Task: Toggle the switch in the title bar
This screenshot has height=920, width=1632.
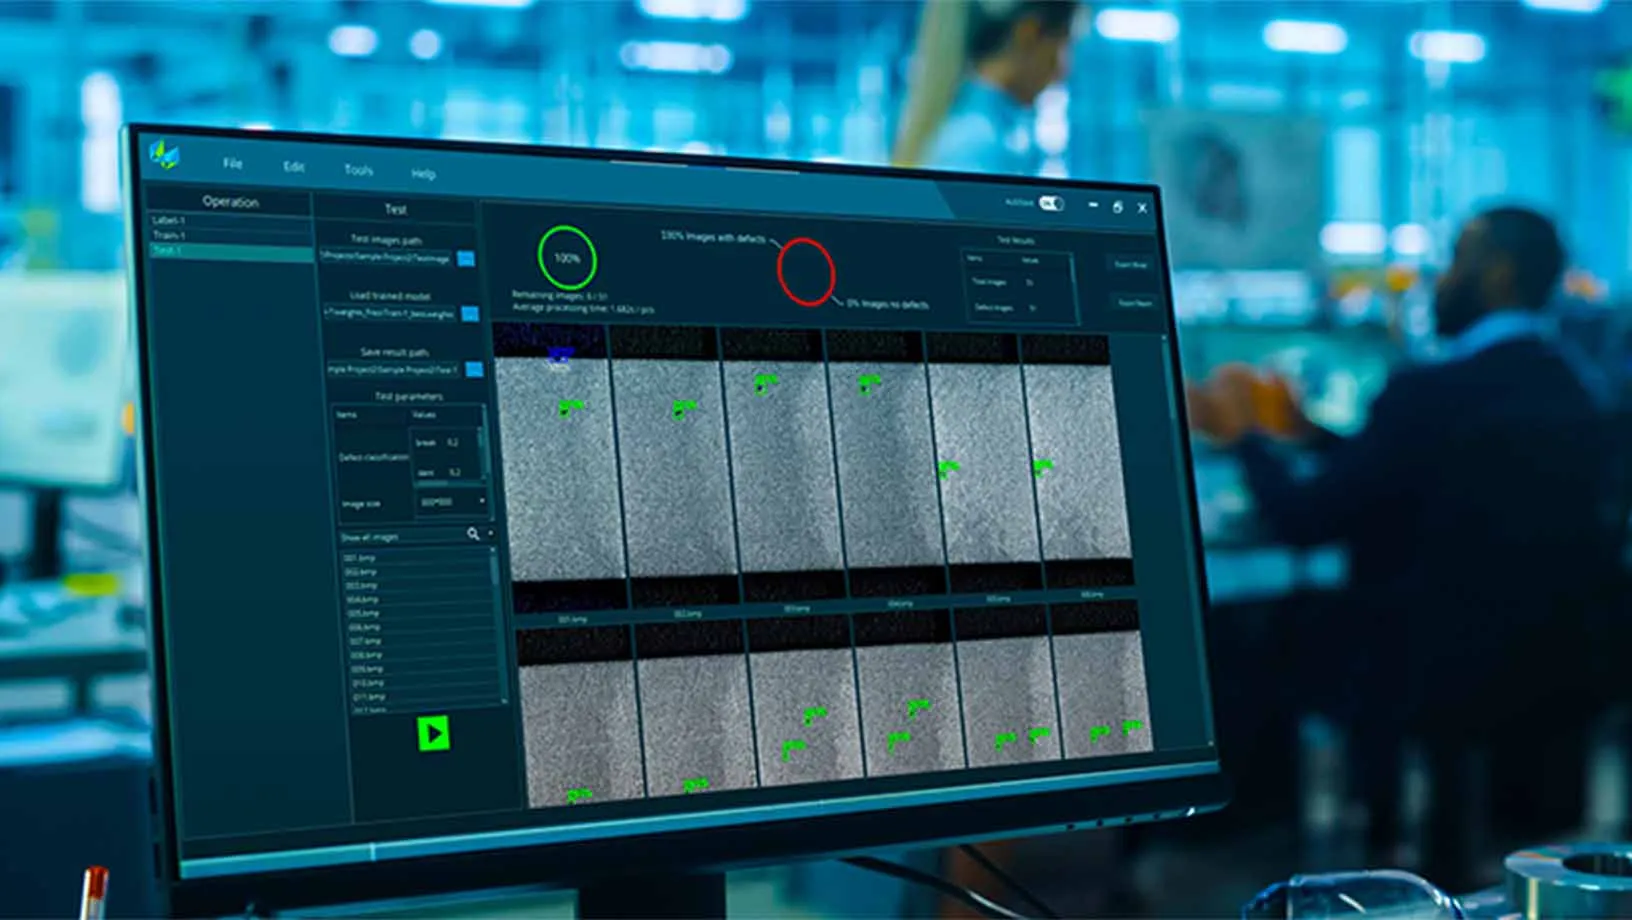Action: click(x=1051, y=203)
